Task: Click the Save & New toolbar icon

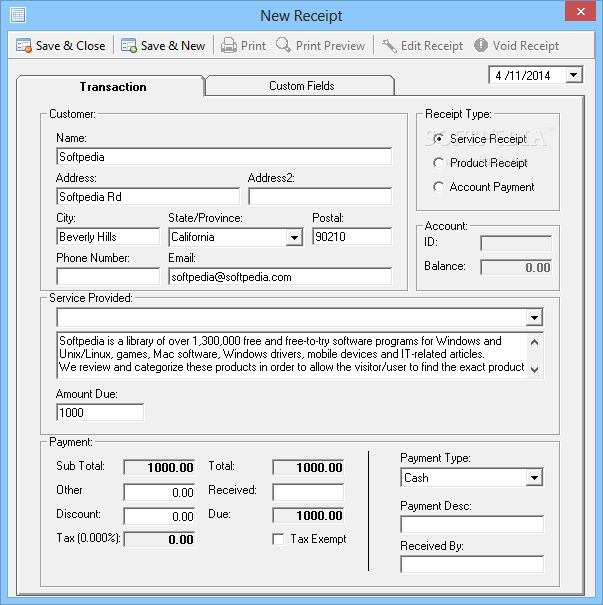Action: [x=129, y=46]
